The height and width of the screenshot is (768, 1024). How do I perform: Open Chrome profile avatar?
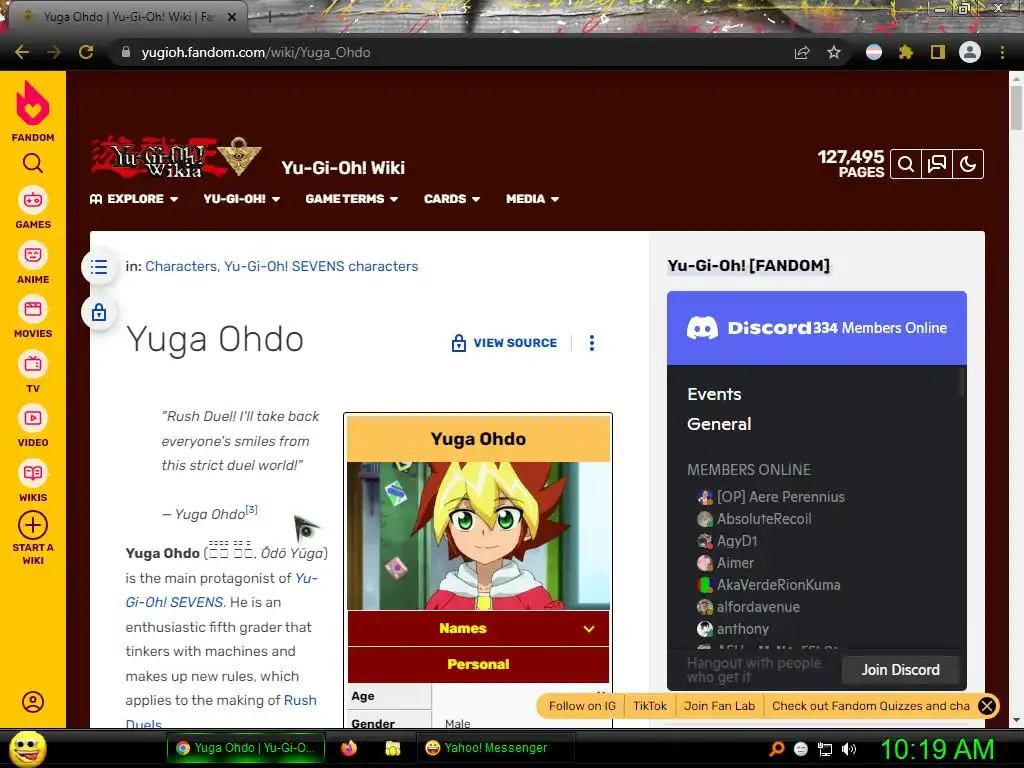click(970, 52)
